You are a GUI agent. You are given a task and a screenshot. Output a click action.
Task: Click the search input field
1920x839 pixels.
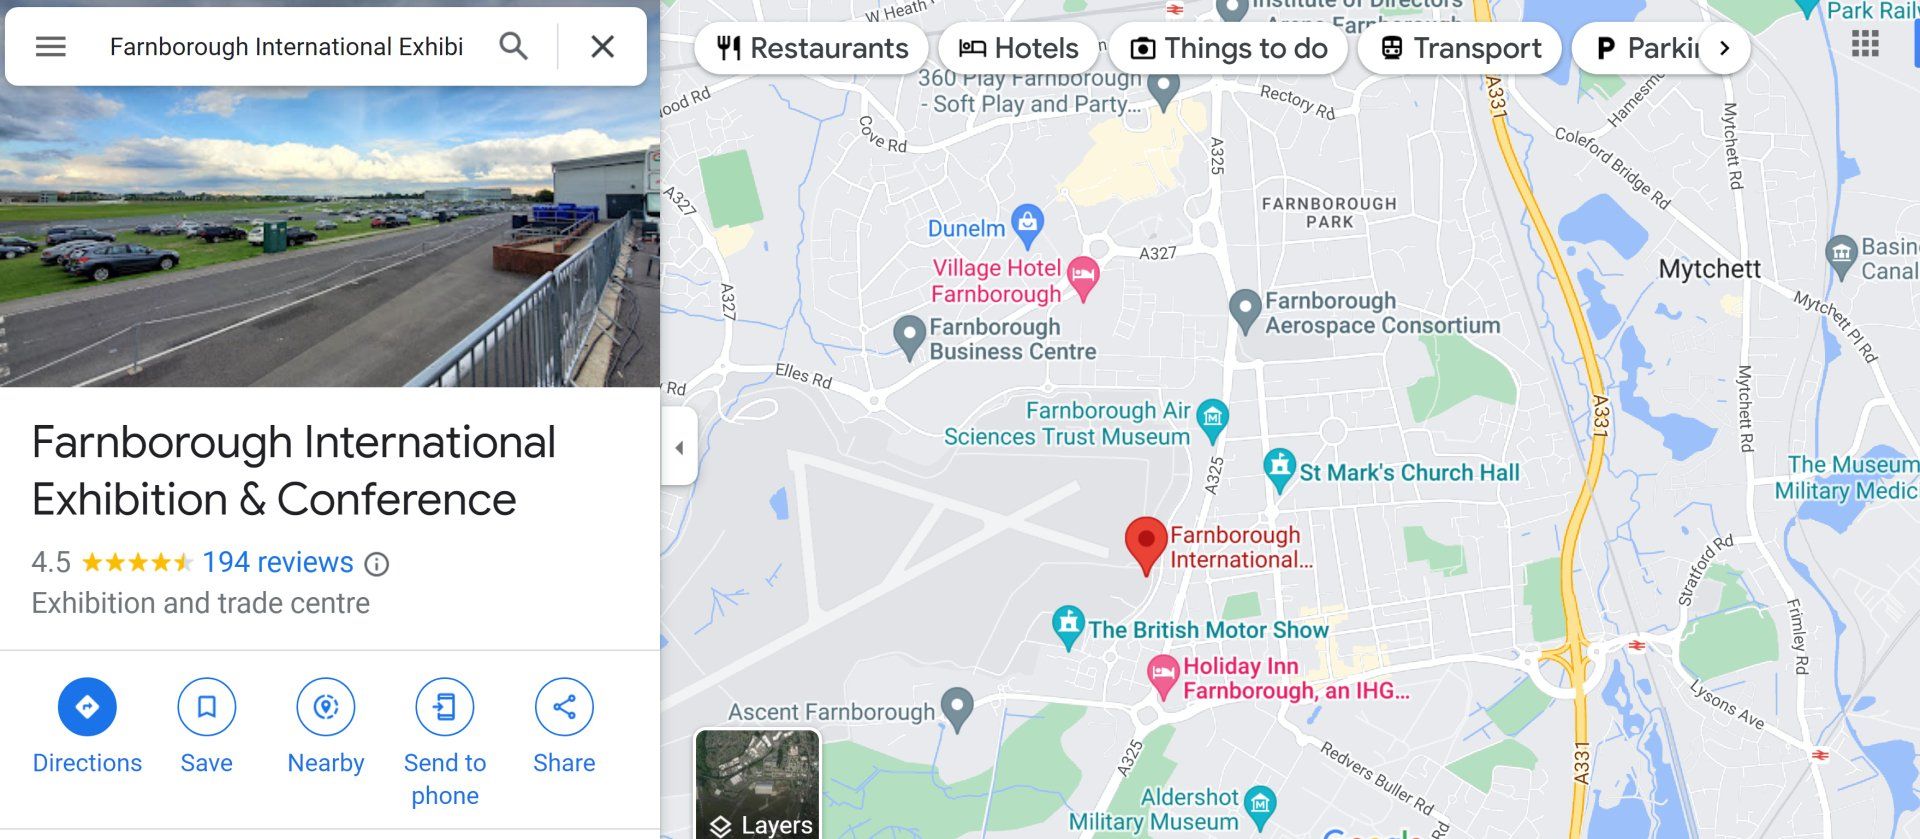pos(287,47)
